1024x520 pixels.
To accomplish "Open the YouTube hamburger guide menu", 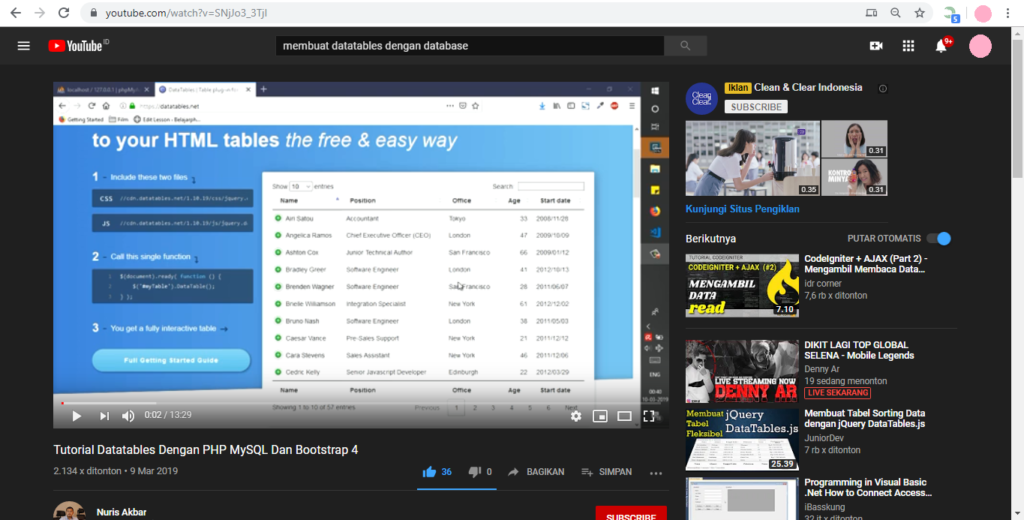I will click(x=24, y=46).
